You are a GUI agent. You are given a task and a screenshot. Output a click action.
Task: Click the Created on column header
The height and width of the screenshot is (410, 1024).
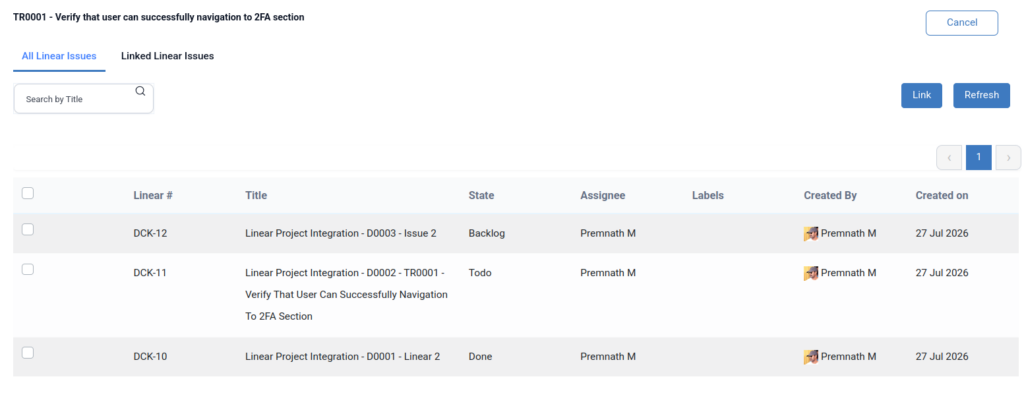coord(942,195)
